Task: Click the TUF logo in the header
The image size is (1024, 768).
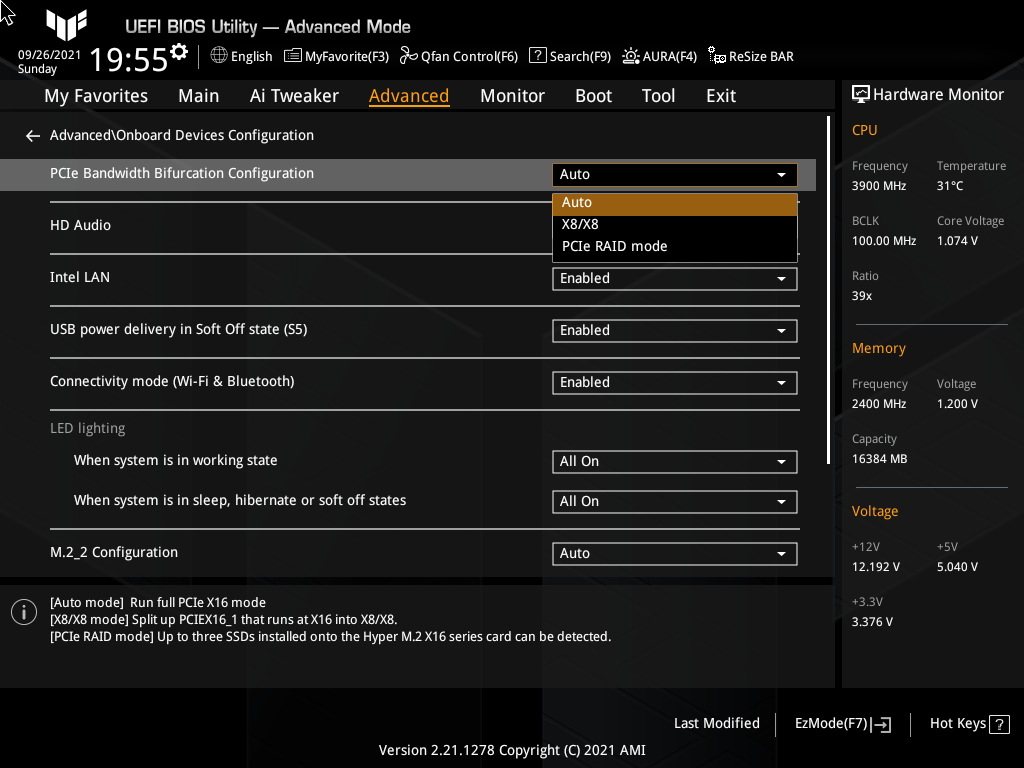Action: coord(66,26)
